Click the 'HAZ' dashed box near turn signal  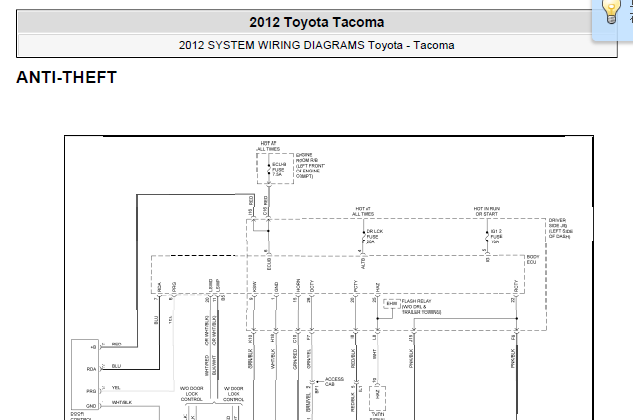pos(377,398)
